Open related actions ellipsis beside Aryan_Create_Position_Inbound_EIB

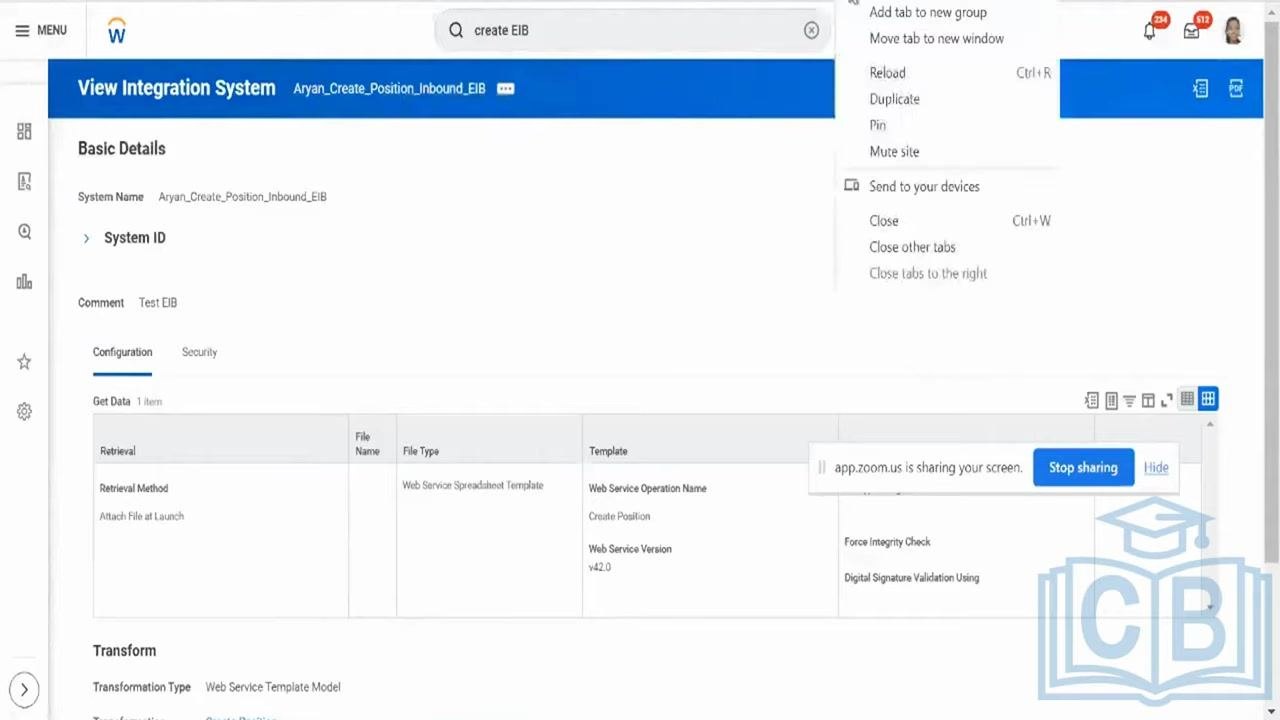pyautogui.click(x=506, y=88)
